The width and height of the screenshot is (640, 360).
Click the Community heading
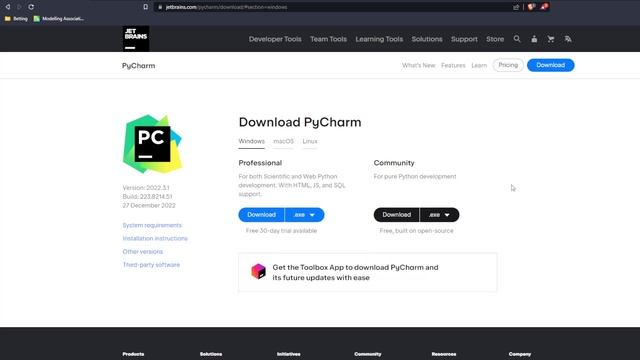point(394,163)
